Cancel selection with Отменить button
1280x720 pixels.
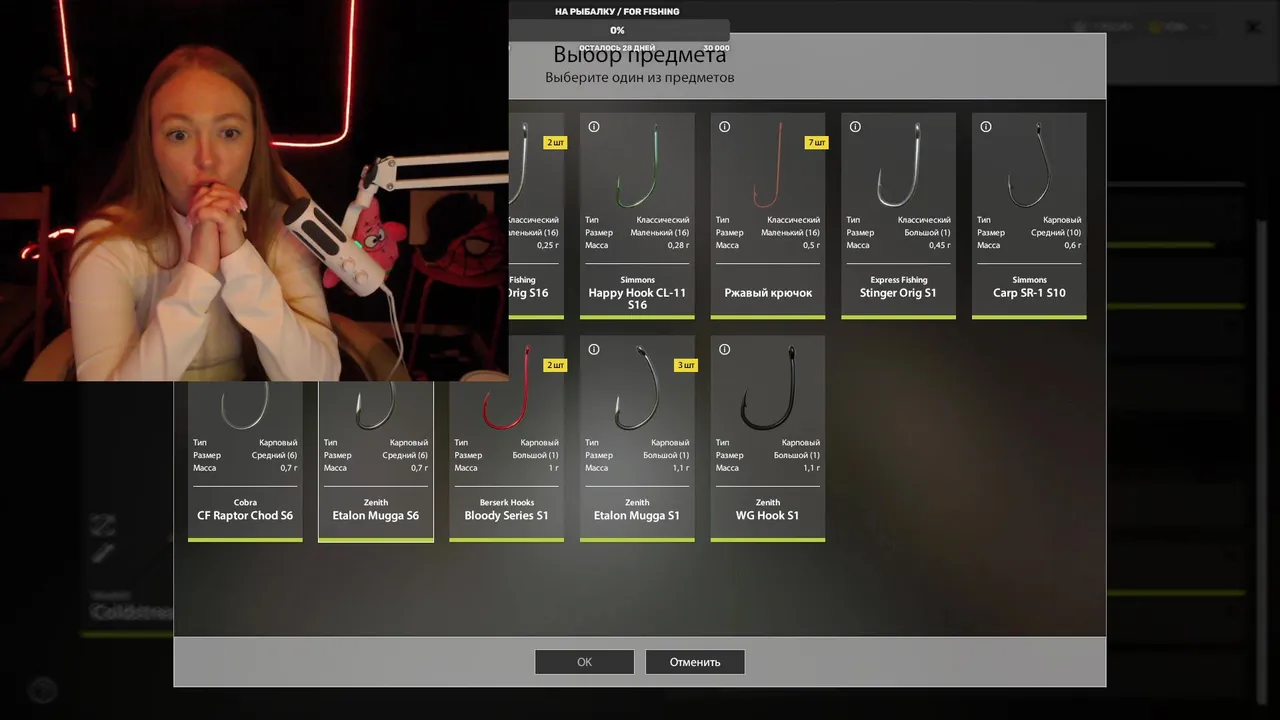(695, 662)
